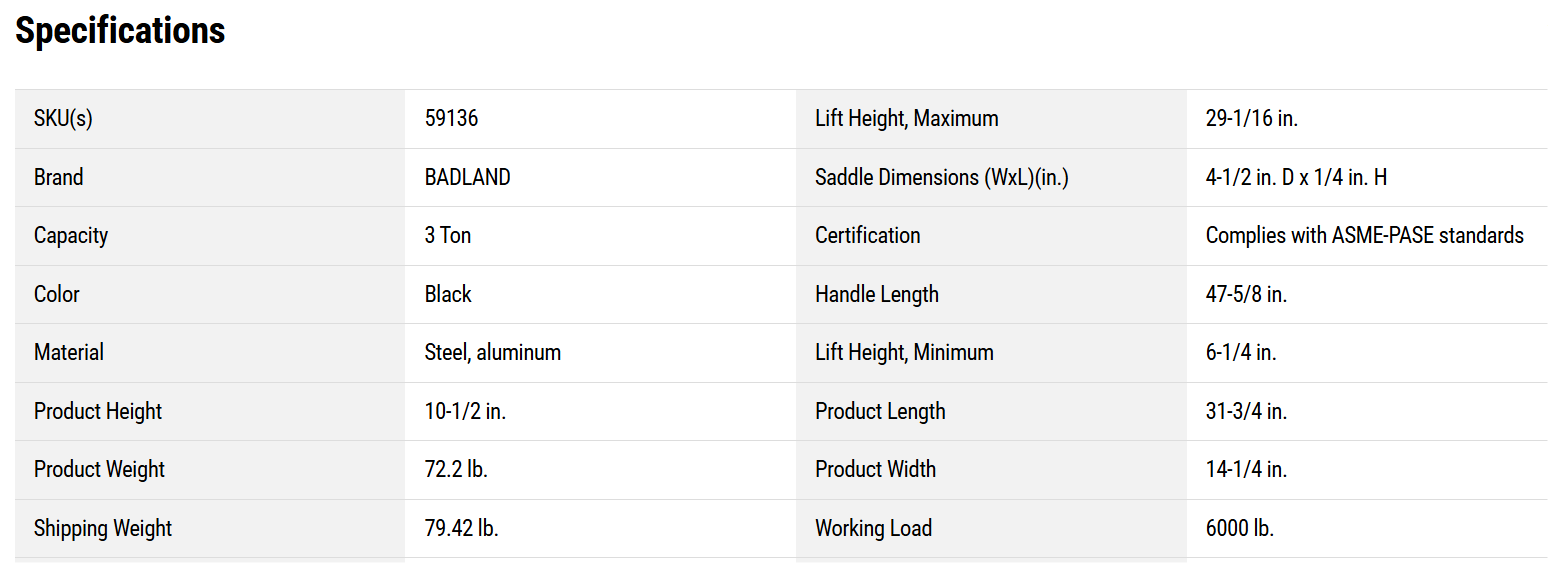Click the Capacity label

coord(71,235)
